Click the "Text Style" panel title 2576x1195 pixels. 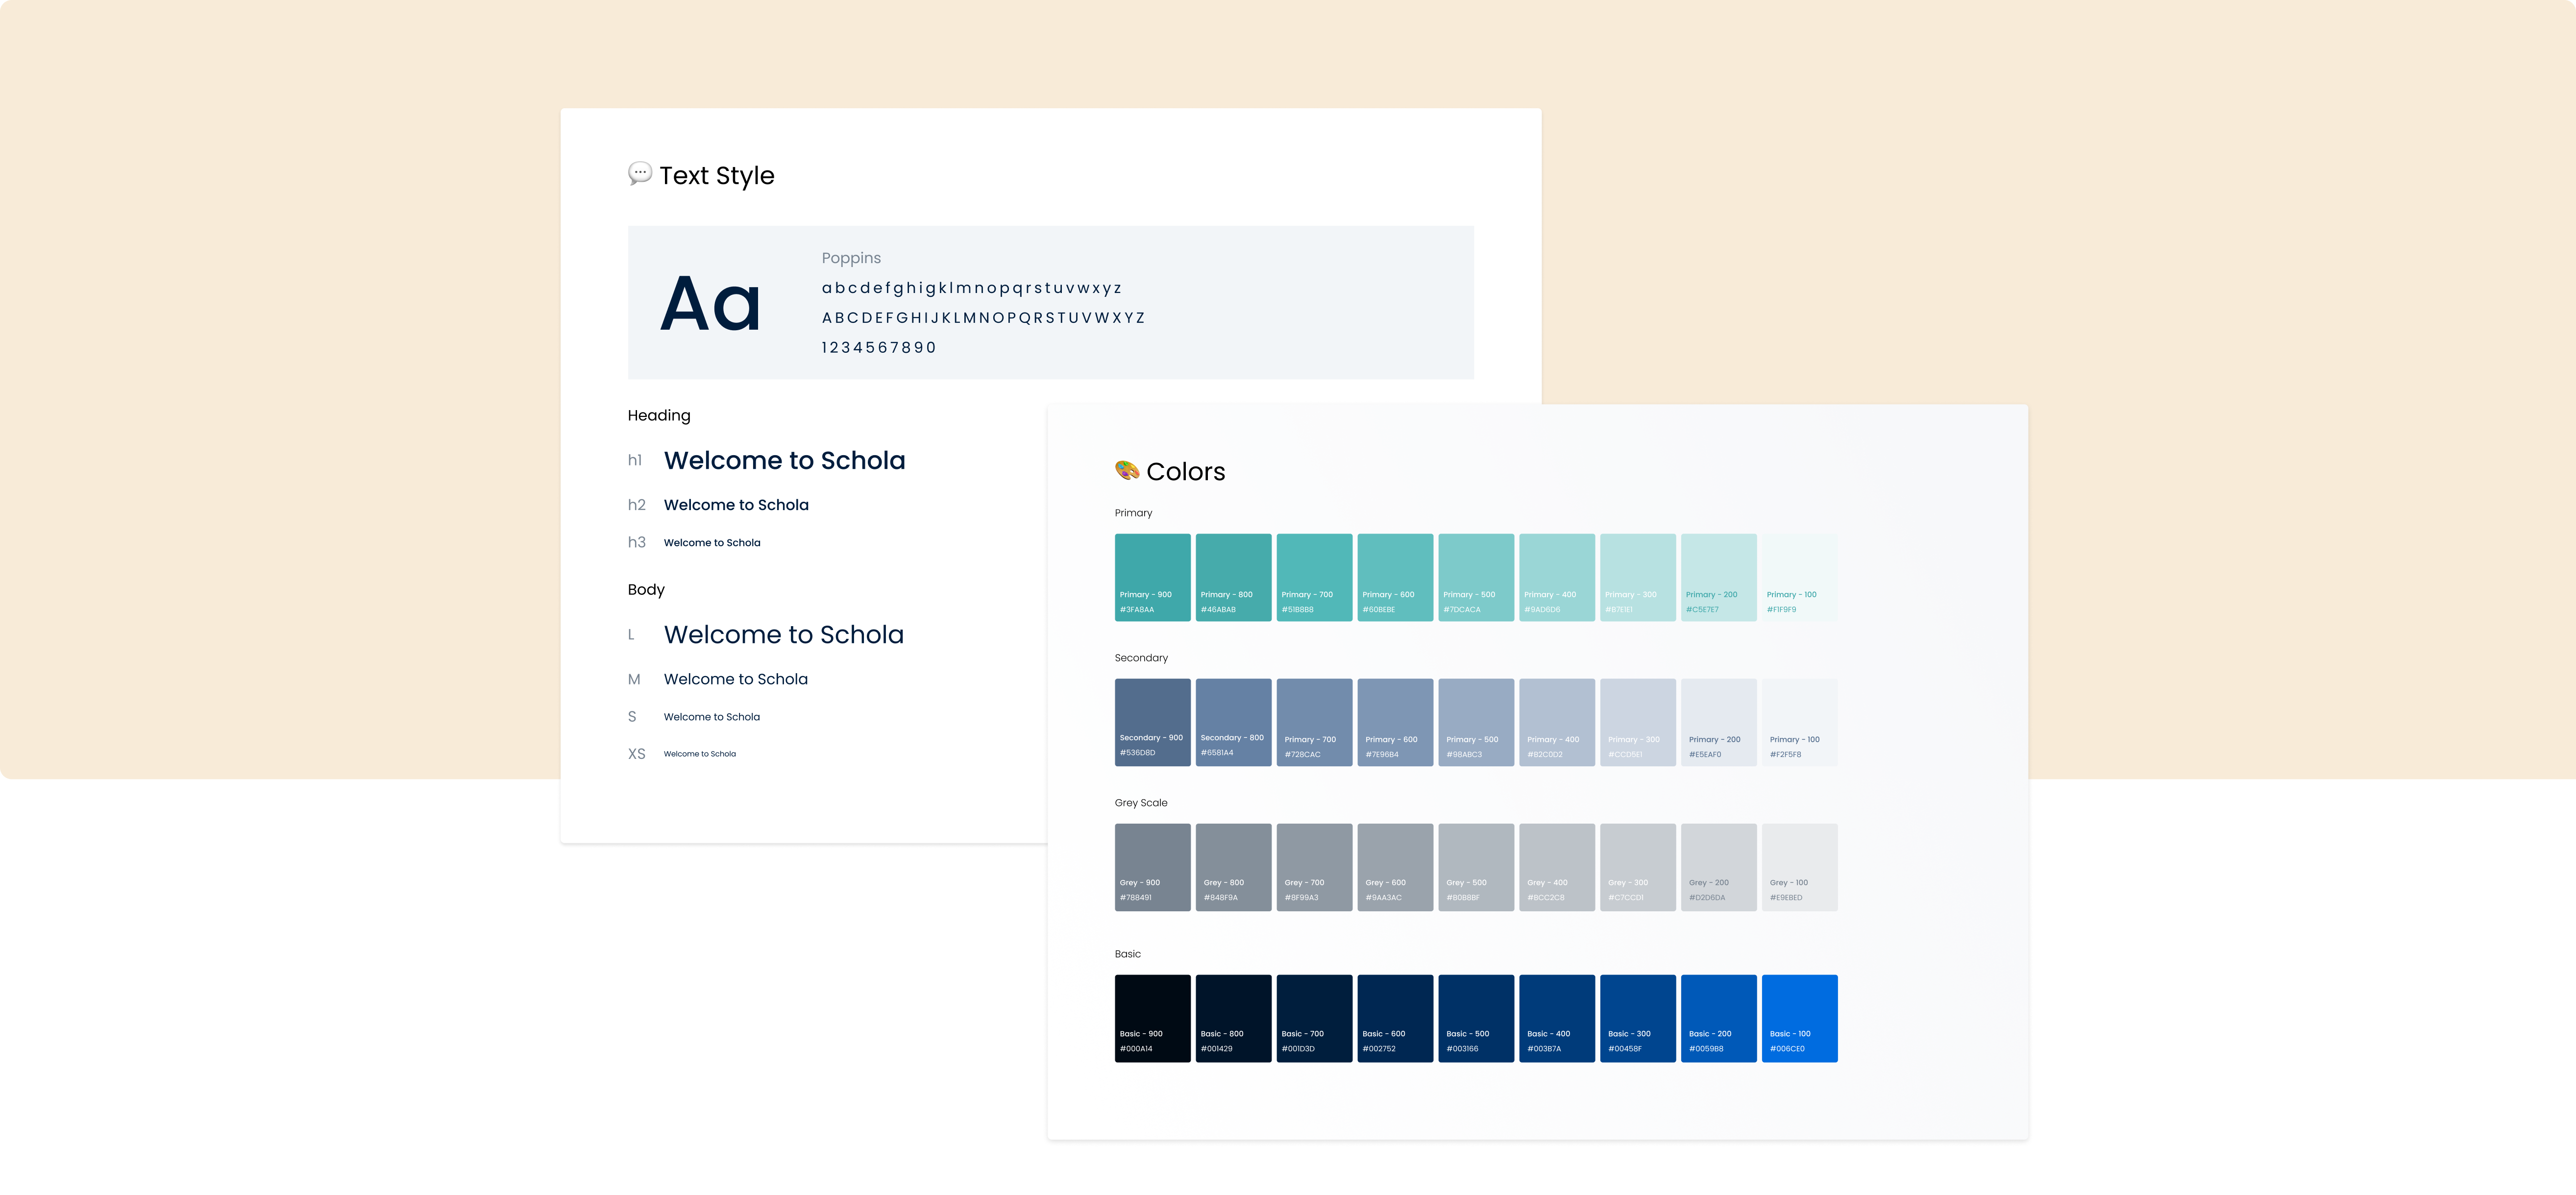tap(716, 176)
